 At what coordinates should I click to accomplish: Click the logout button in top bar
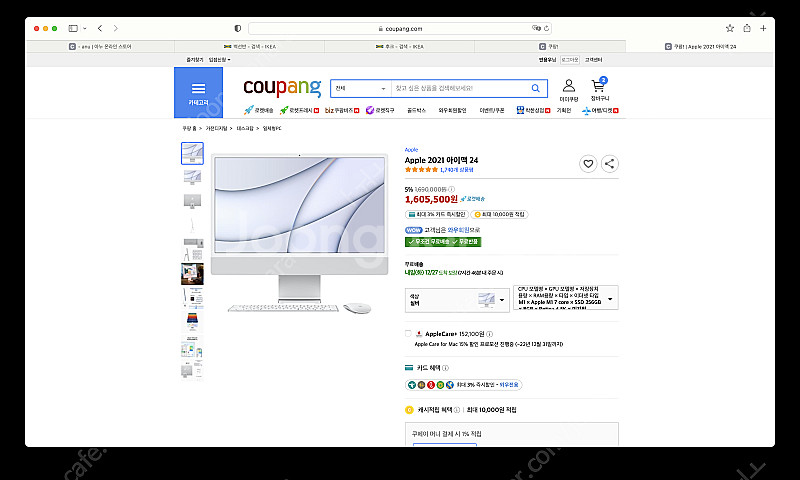click(570, 60)
